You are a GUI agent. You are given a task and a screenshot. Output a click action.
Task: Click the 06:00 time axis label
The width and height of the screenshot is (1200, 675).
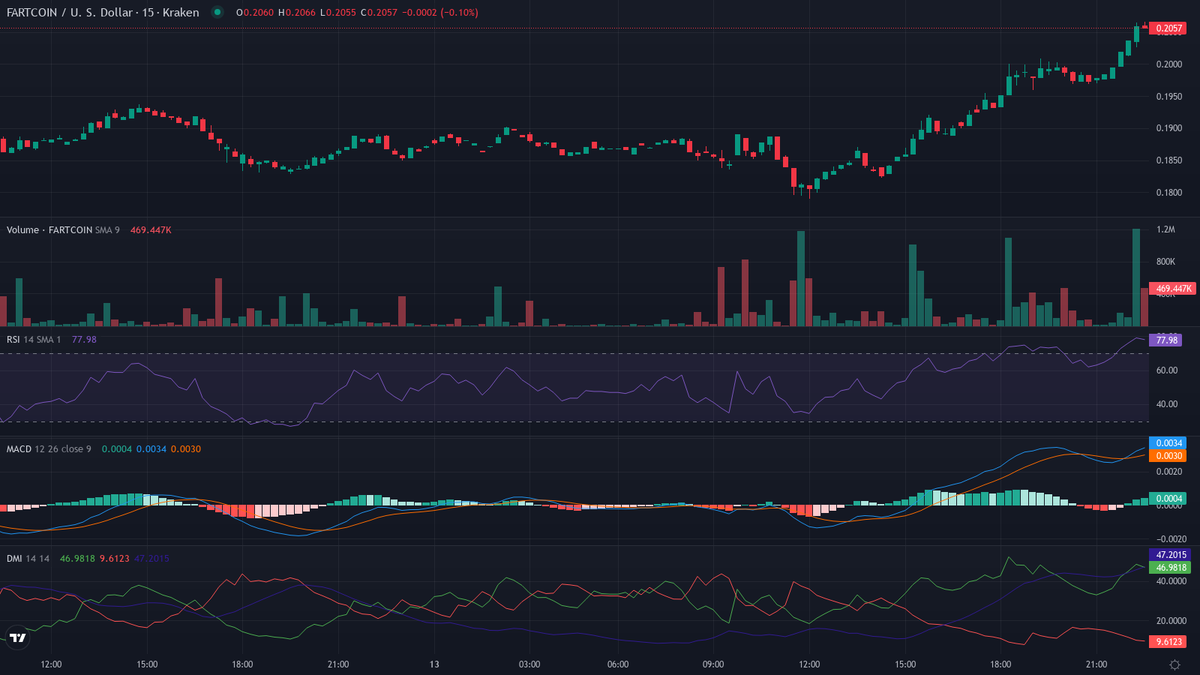[618, 664]
